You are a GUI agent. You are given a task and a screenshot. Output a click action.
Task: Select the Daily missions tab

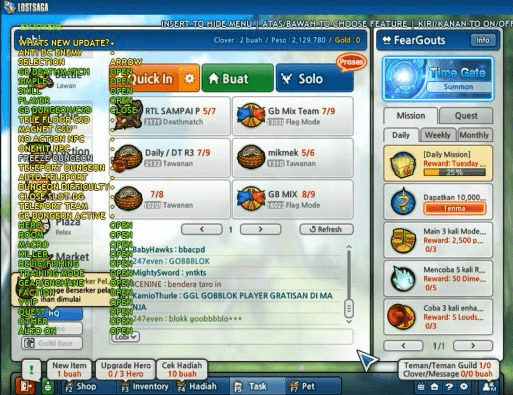(401, 135)
